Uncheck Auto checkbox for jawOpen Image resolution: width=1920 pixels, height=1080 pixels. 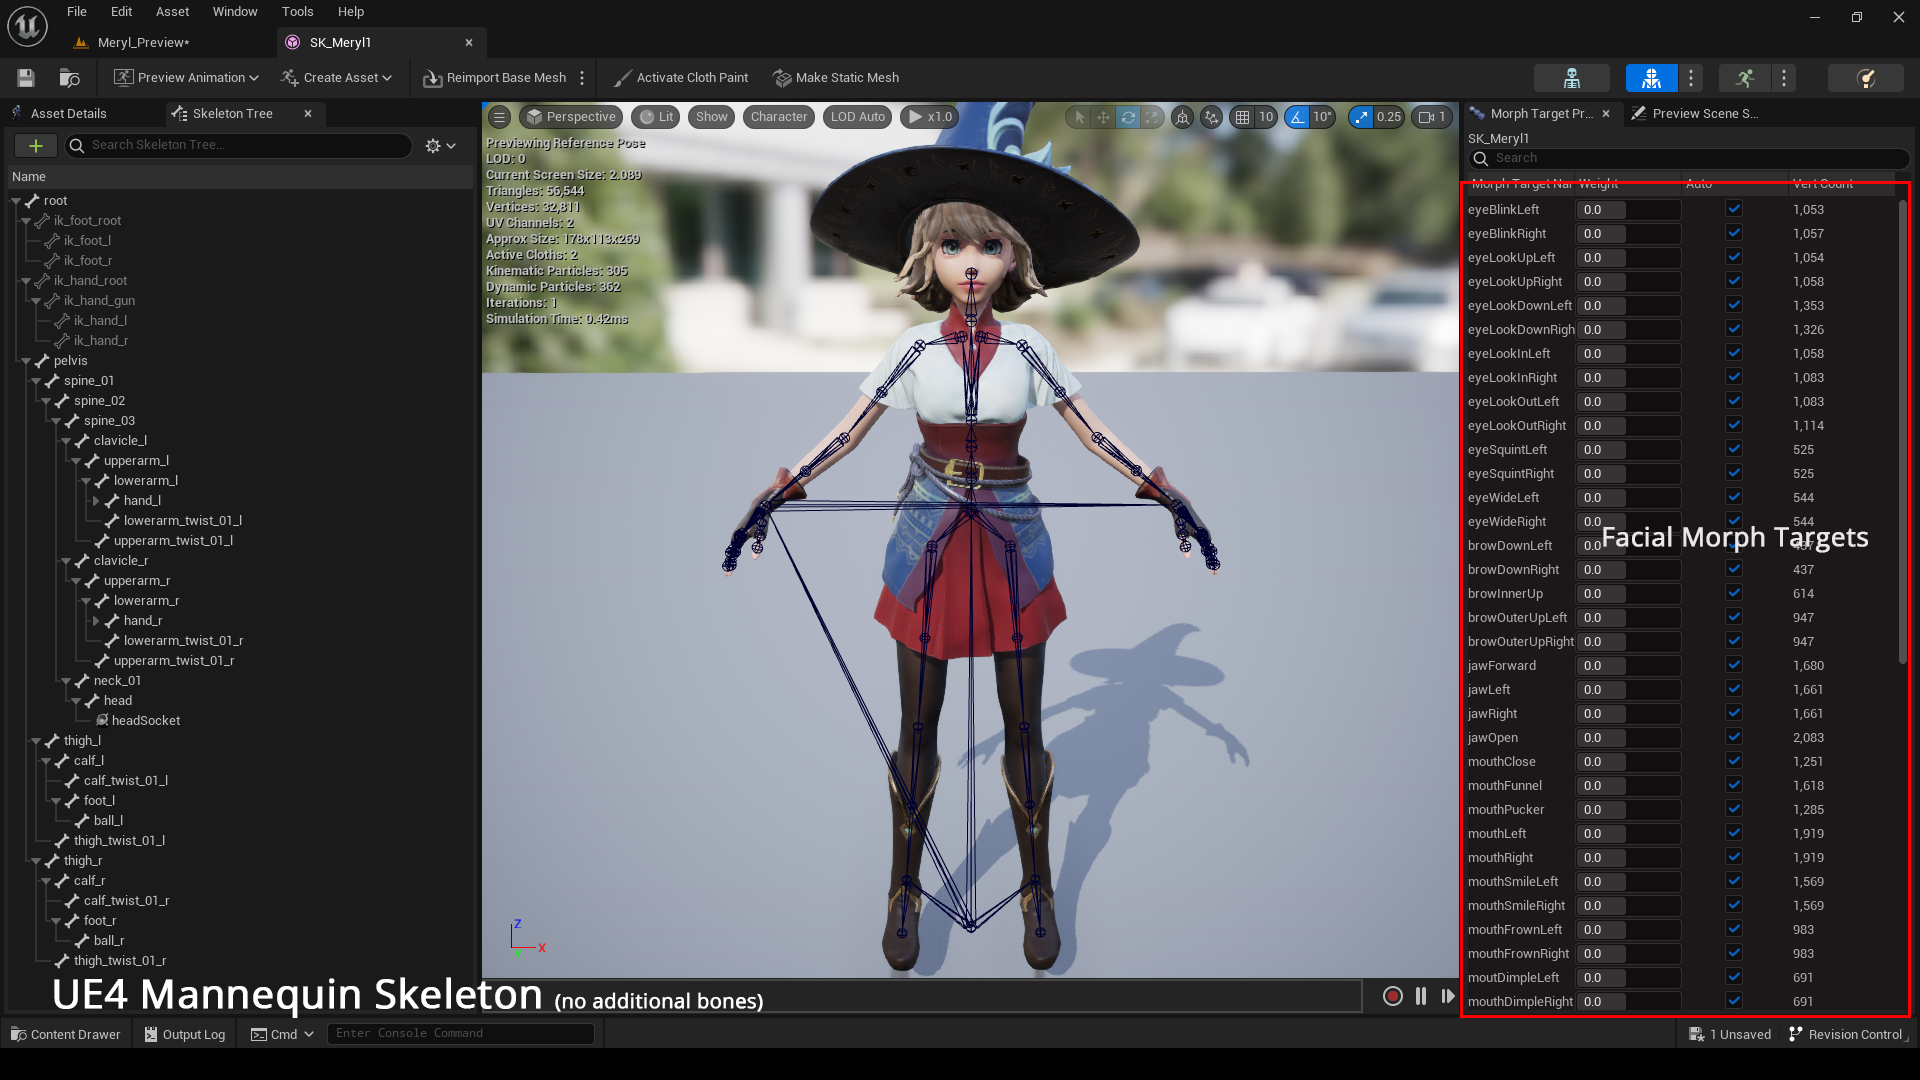point(1734,737)
